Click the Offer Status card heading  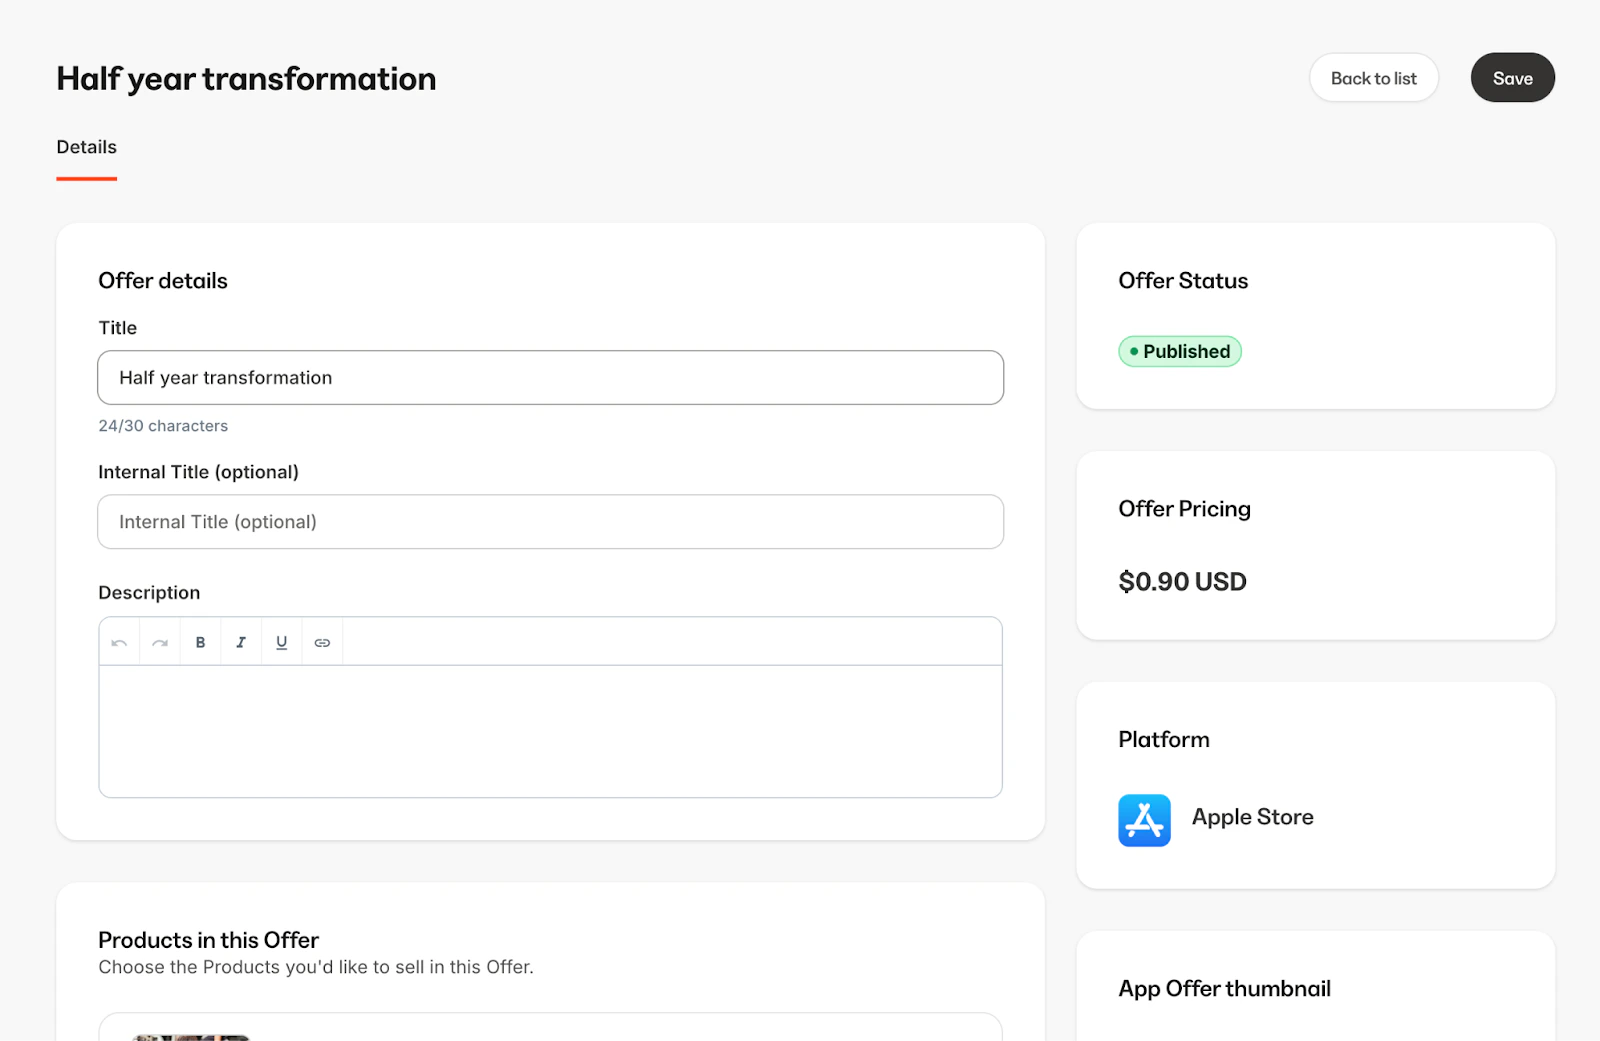coord(1183,281)
